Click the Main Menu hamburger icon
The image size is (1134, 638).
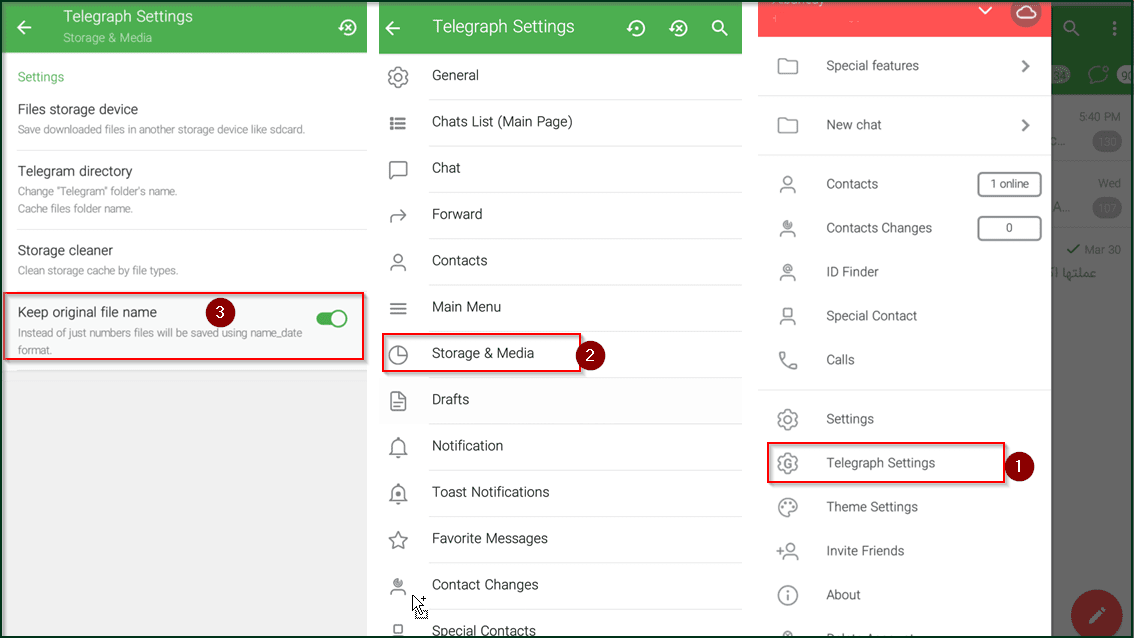coord(398,308)
